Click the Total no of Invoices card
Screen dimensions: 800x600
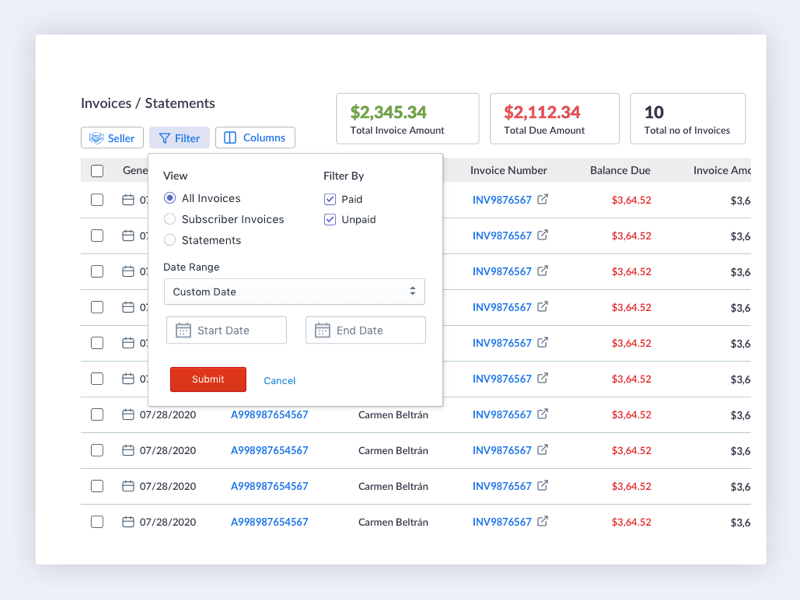pyautogui.click(x=688, y=118)
